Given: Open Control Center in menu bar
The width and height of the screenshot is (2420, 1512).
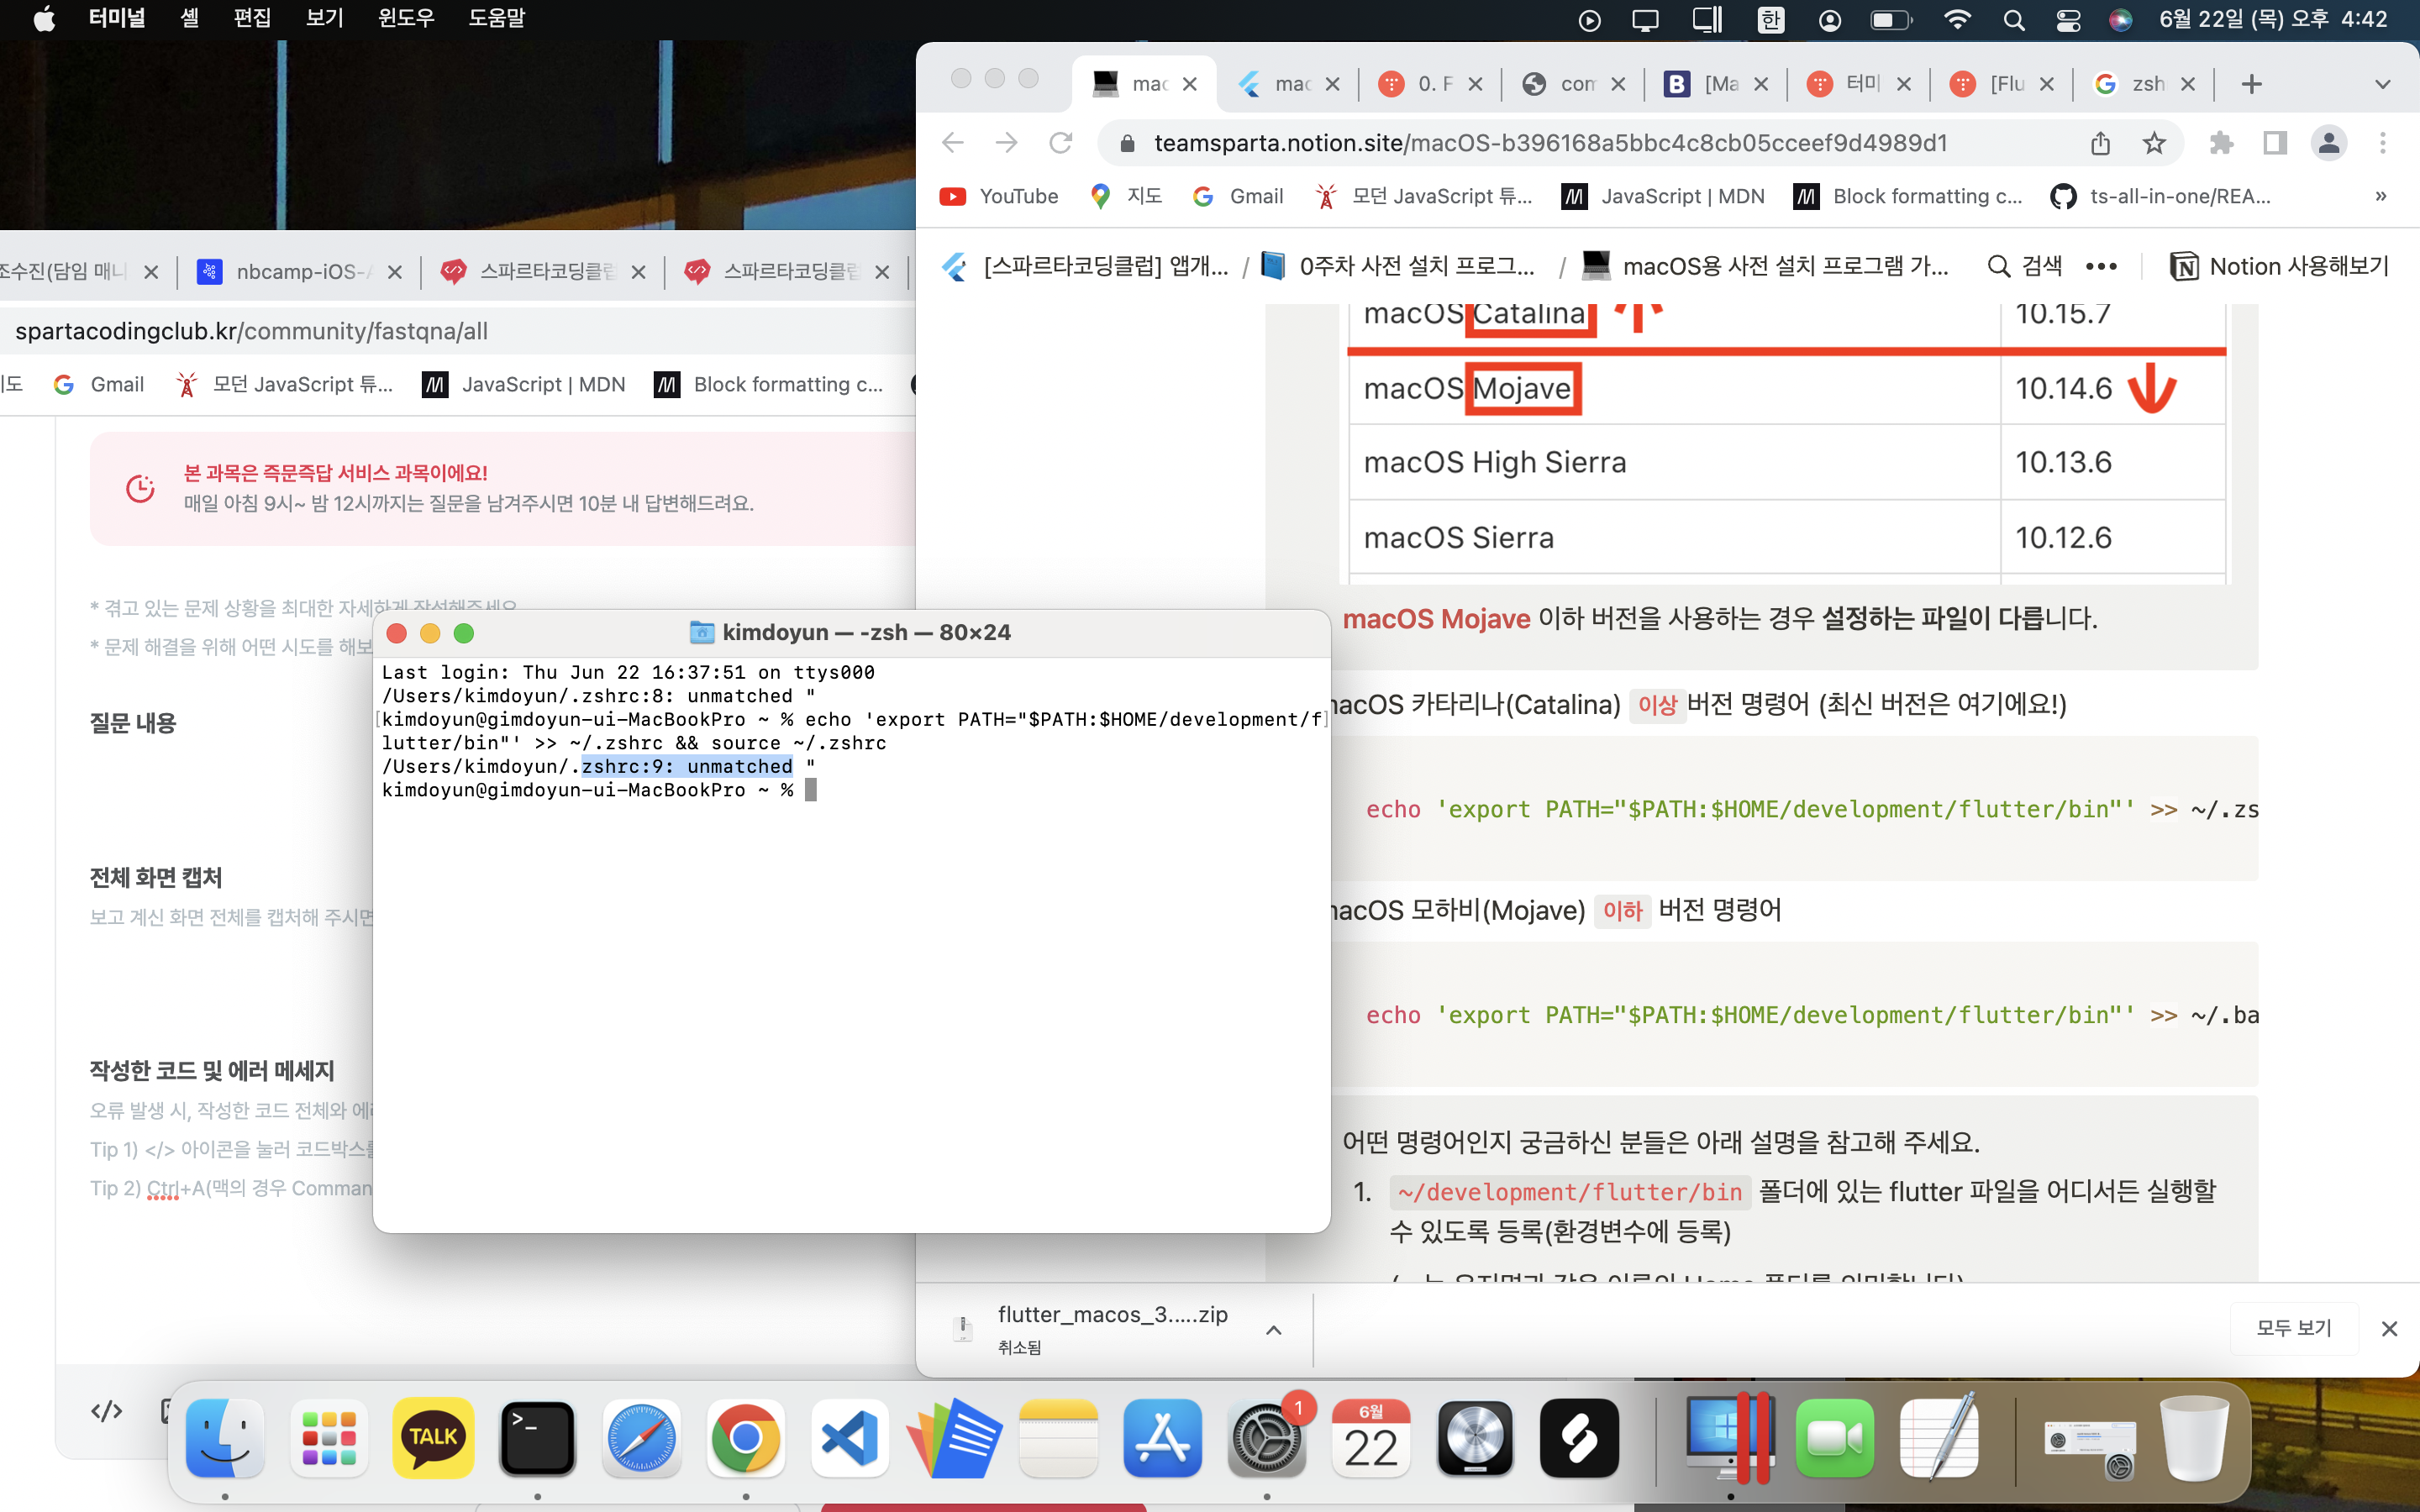Looking at the screenshot, I should point(2068,20).
